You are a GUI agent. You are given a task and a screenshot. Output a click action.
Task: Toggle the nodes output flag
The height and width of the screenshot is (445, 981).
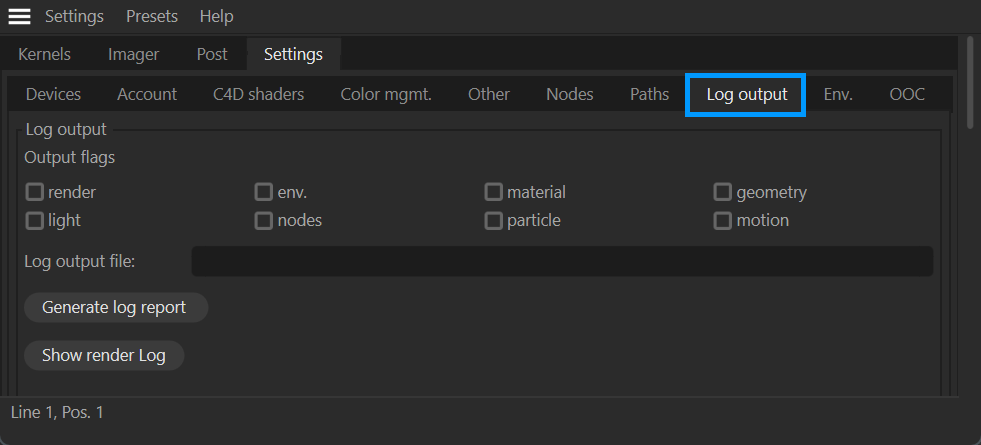click(264, 220)
